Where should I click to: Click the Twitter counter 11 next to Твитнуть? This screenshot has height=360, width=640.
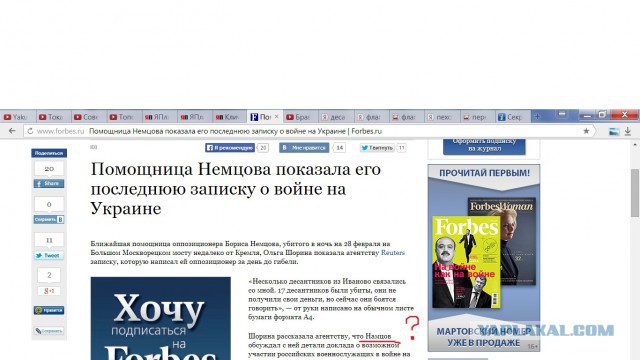click(x=402, y=148)
